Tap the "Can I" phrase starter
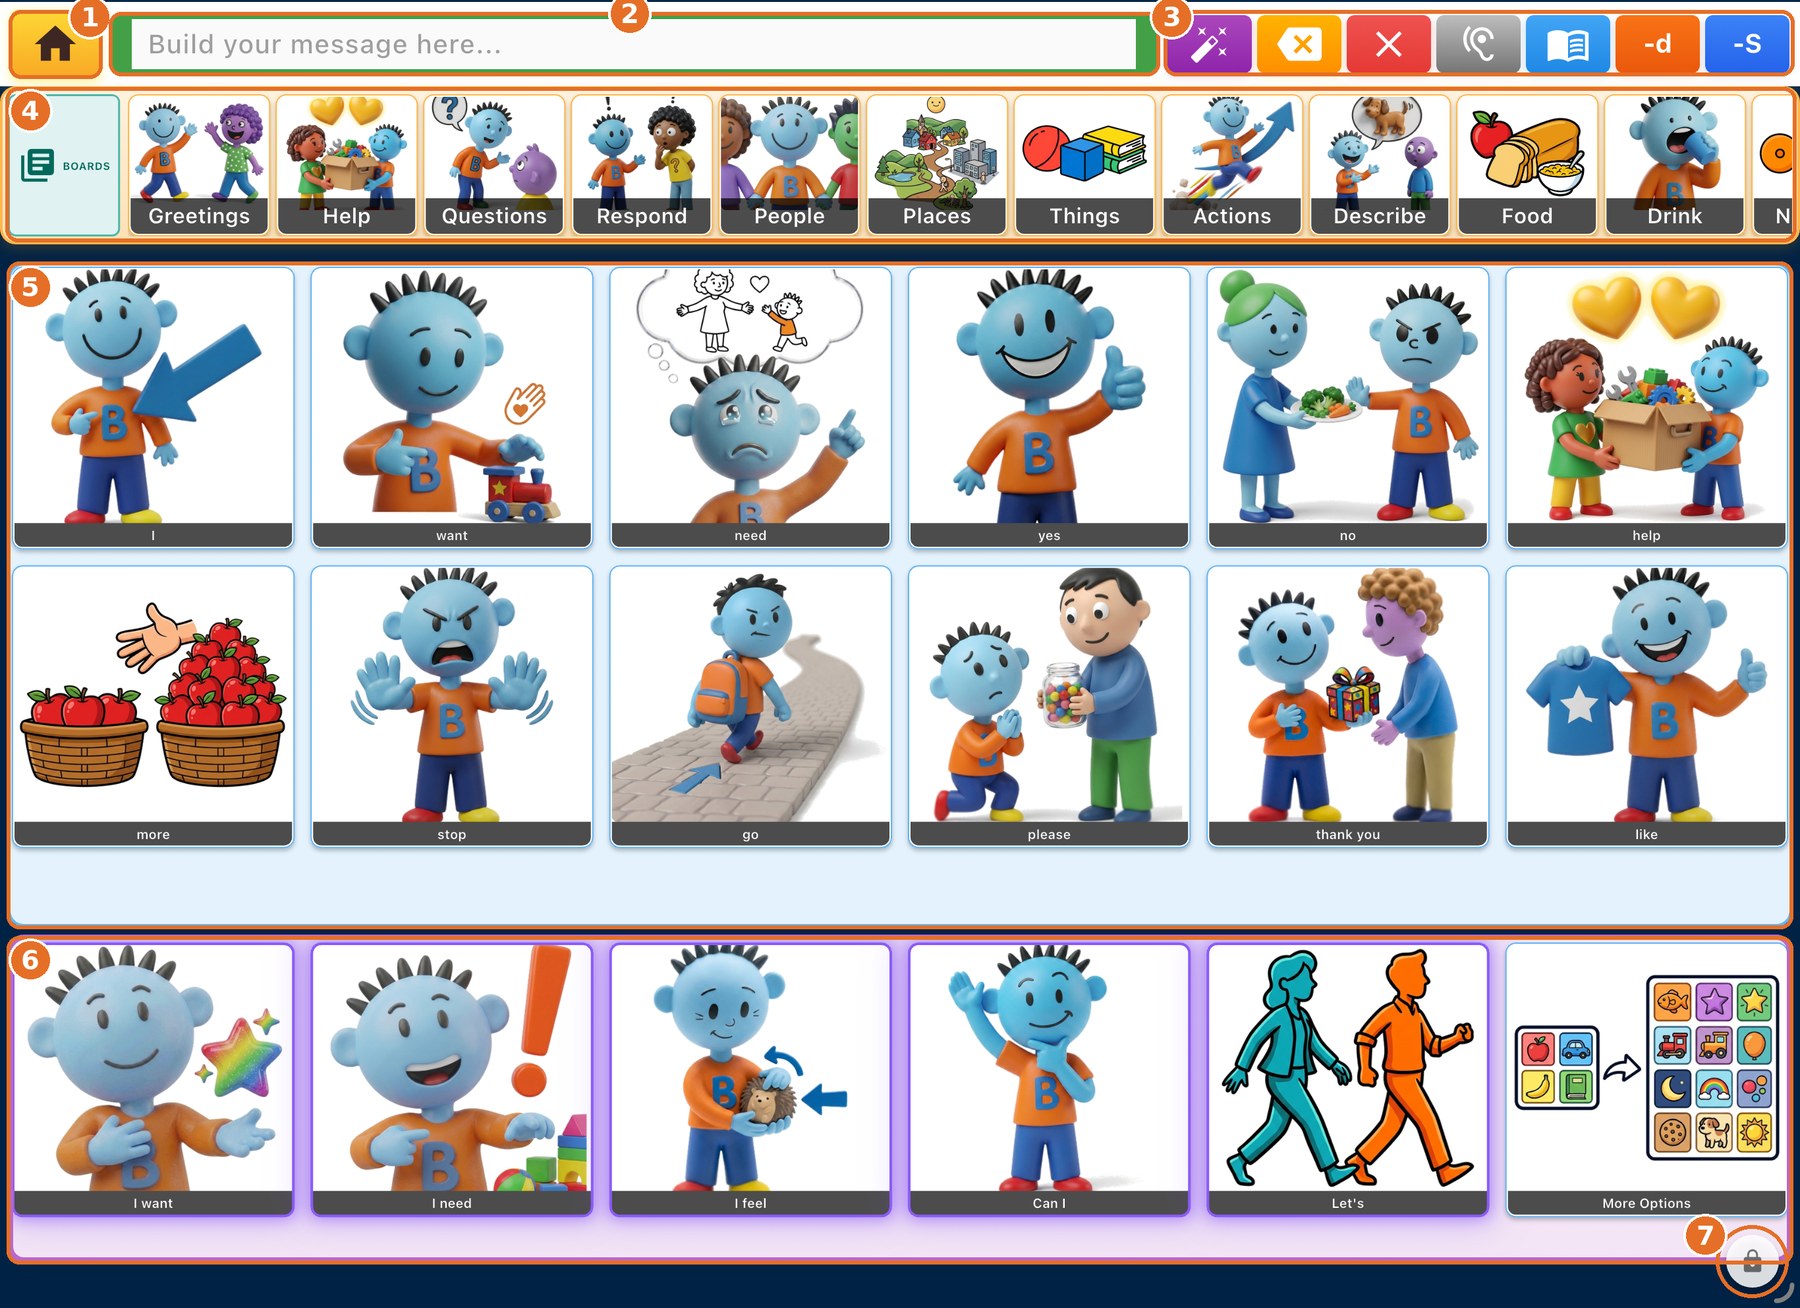Screen dimensions: 1800x1308 point(1049,1080)
